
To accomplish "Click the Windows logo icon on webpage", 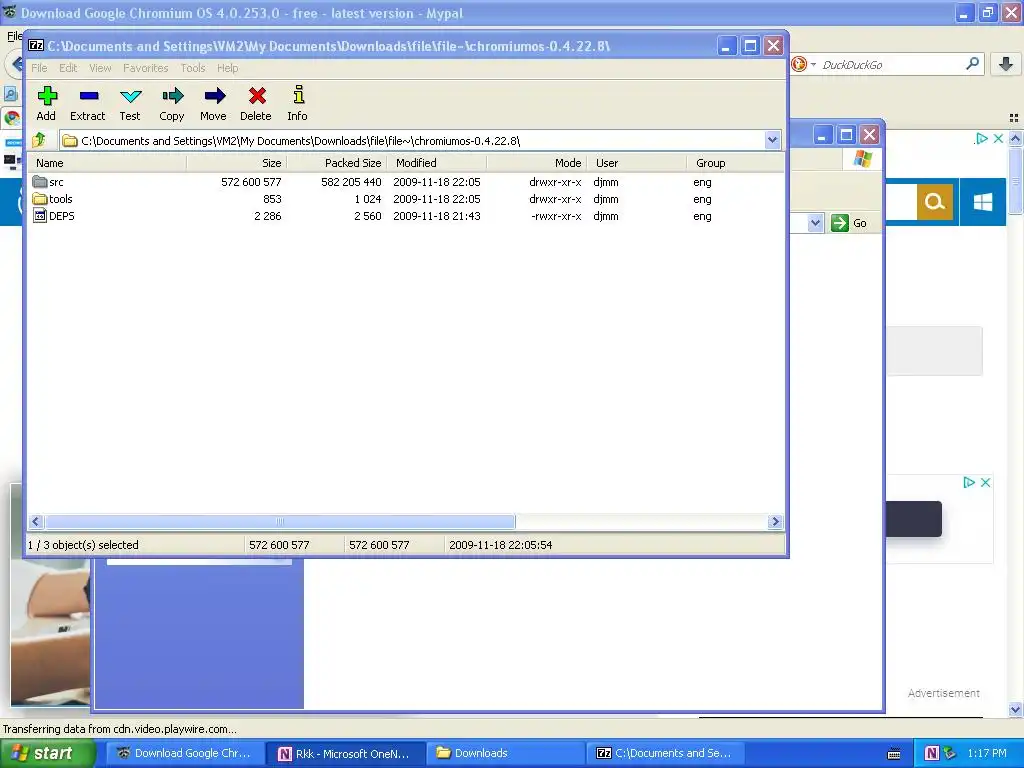I will click(983, 202).
